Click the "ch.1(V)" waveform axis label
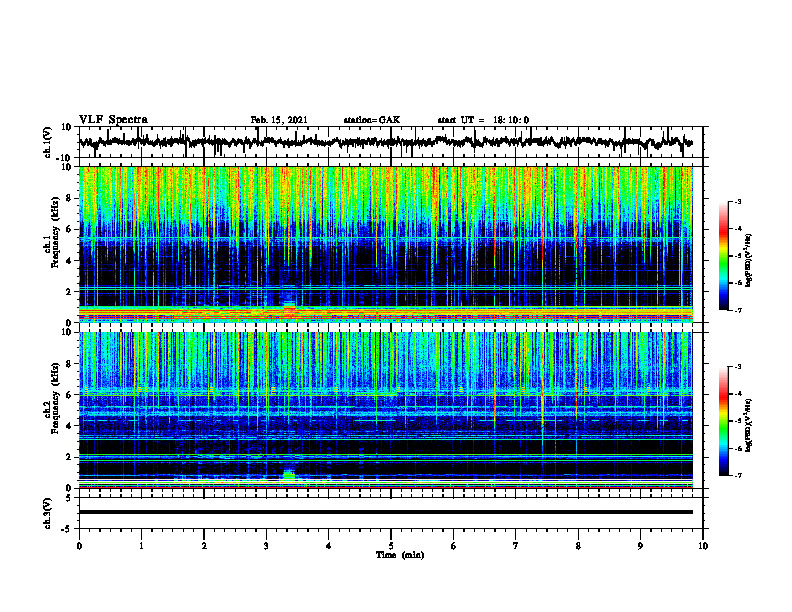The height and width of the screenshot is (612, 792). click(48, 142)
